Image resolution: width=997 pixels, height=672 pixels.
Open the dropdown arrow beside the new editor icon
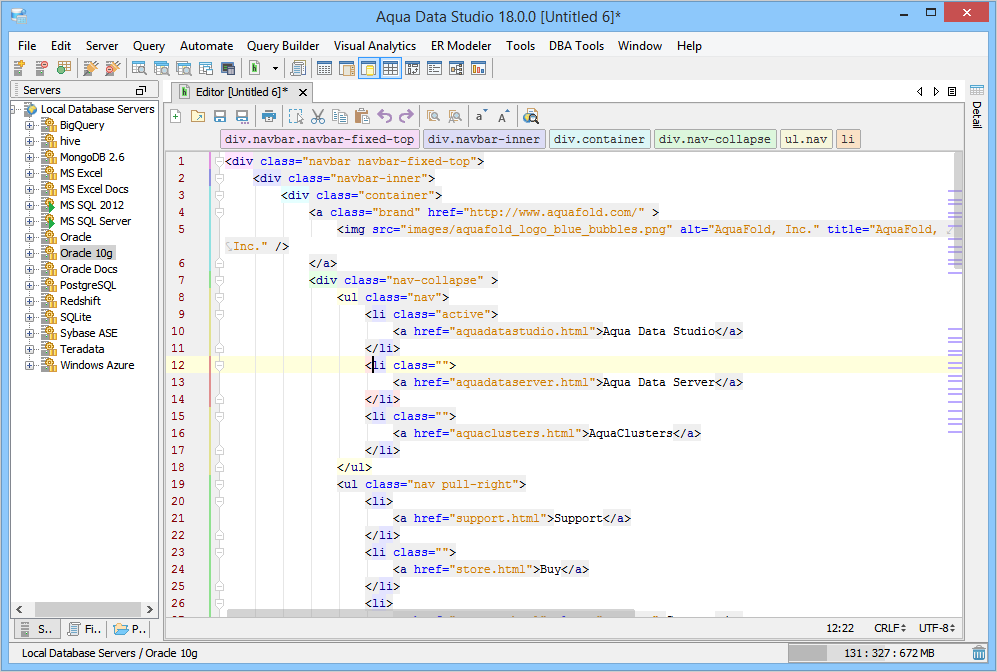click(275, 68)
